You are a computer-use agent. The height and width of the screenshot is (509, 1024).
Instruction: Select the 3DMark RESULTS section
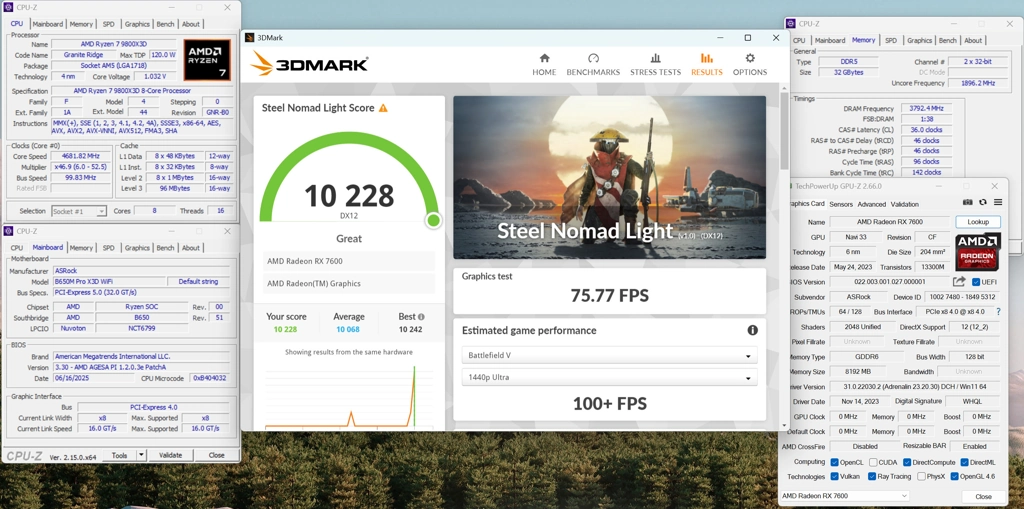pyautogui.click(x=707, y=65)
